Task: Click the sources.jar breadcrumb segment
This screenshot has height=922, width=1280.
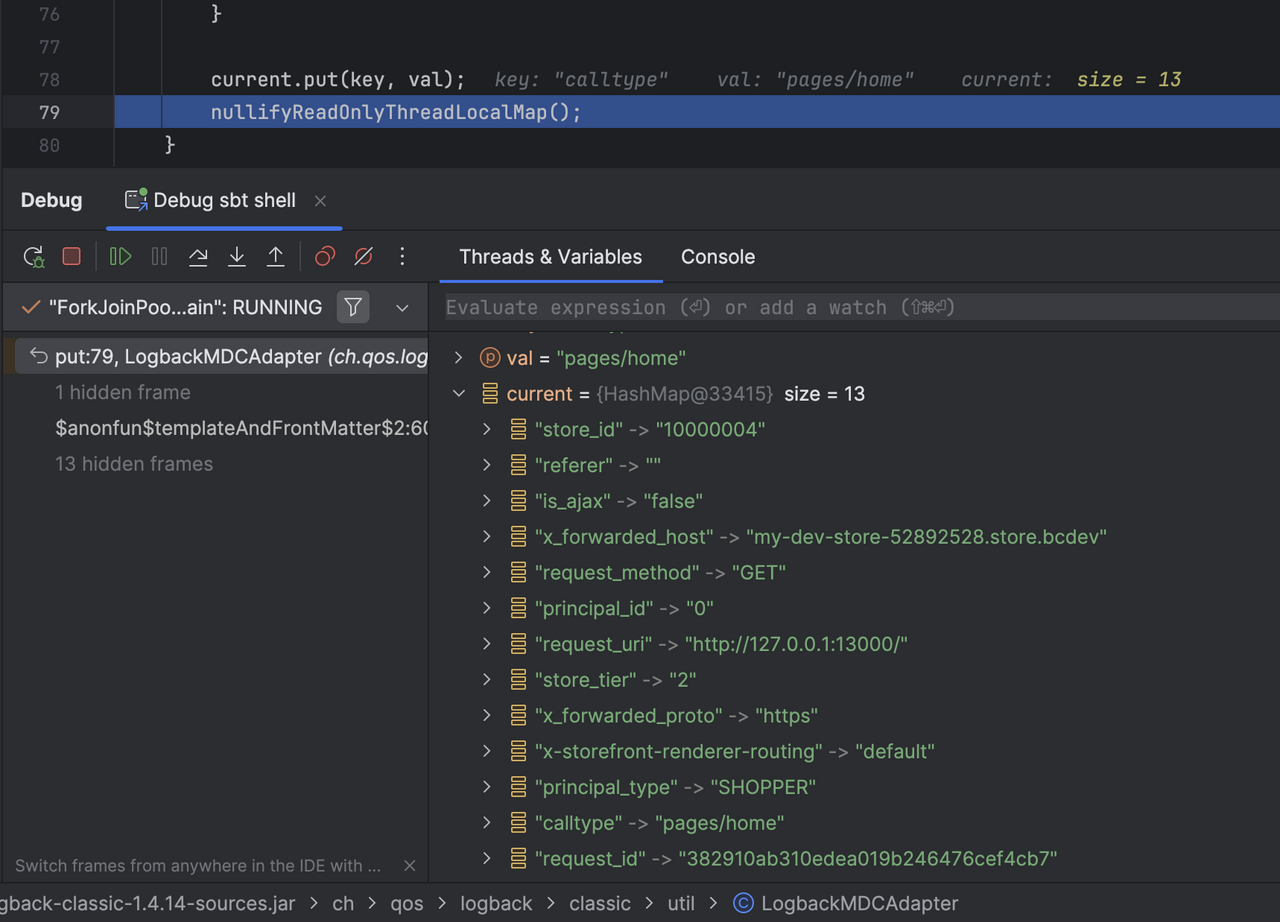Action: pyautogui.click(x=148, y=904)
